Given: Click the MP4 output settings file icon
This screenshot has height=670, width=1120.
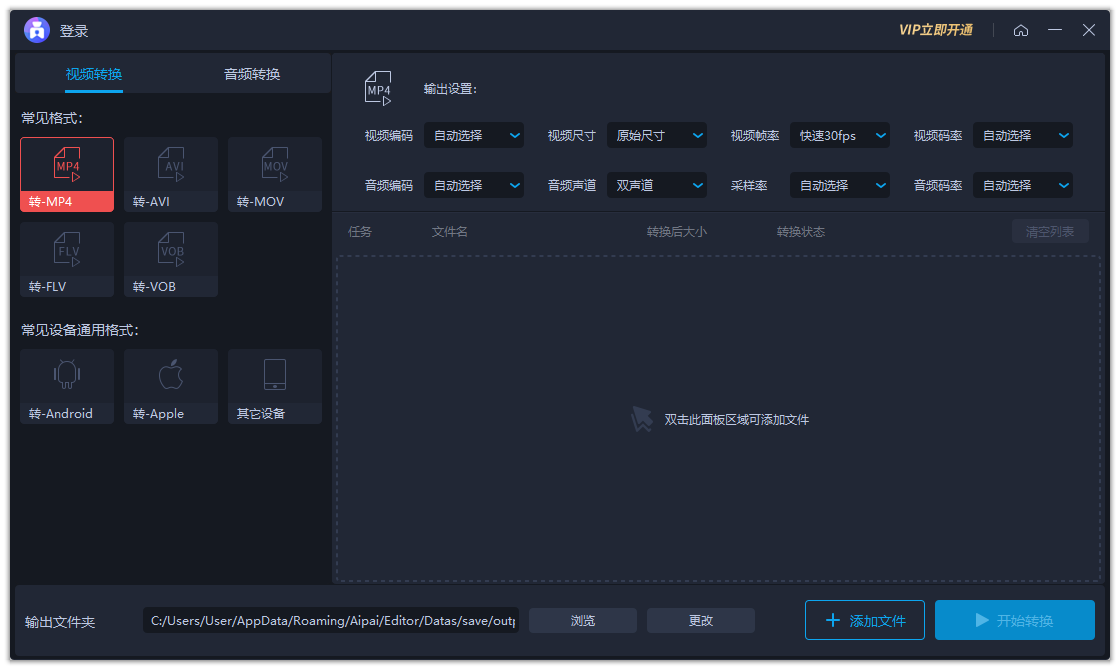Looking at the screenshot, I should (x=378, y=89).
